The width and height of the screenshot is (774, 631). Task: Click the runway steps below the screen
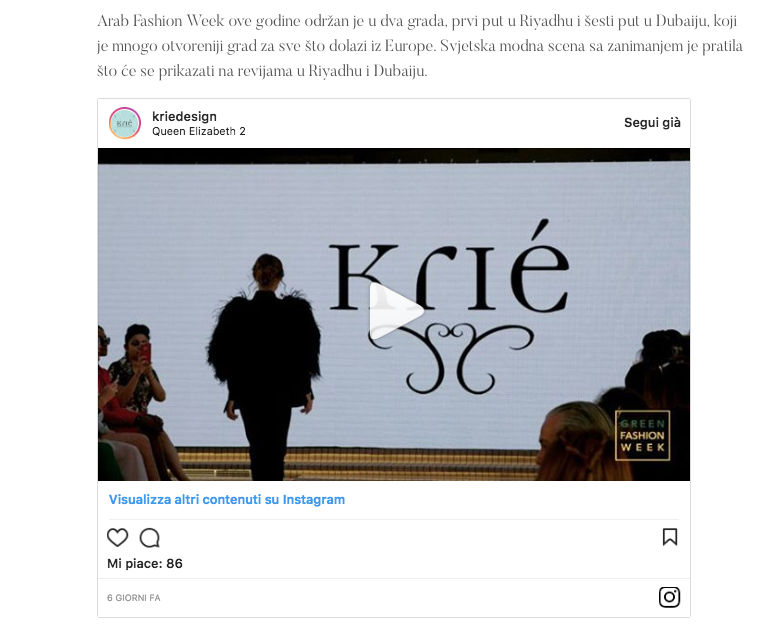tap(355, 464)
